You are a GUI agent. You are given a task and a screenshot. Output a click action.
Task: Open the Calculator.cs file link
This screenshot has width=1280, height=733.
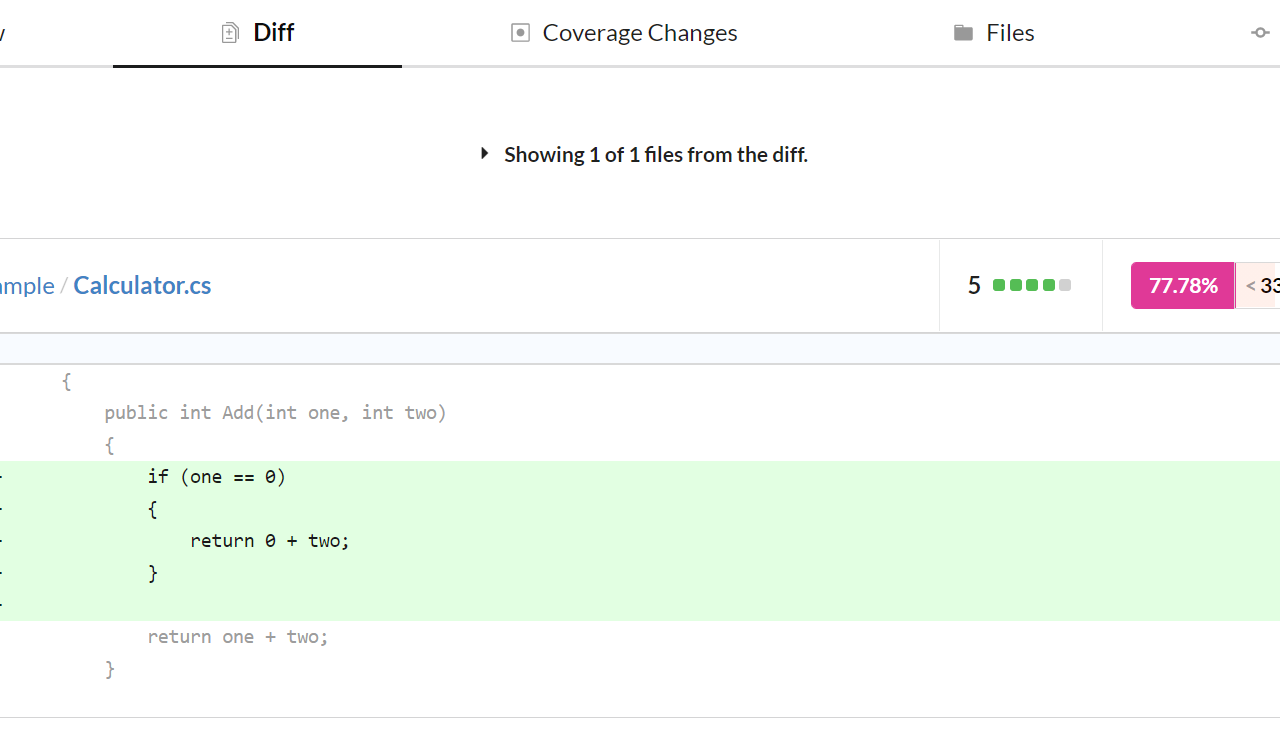coord(142,285)
